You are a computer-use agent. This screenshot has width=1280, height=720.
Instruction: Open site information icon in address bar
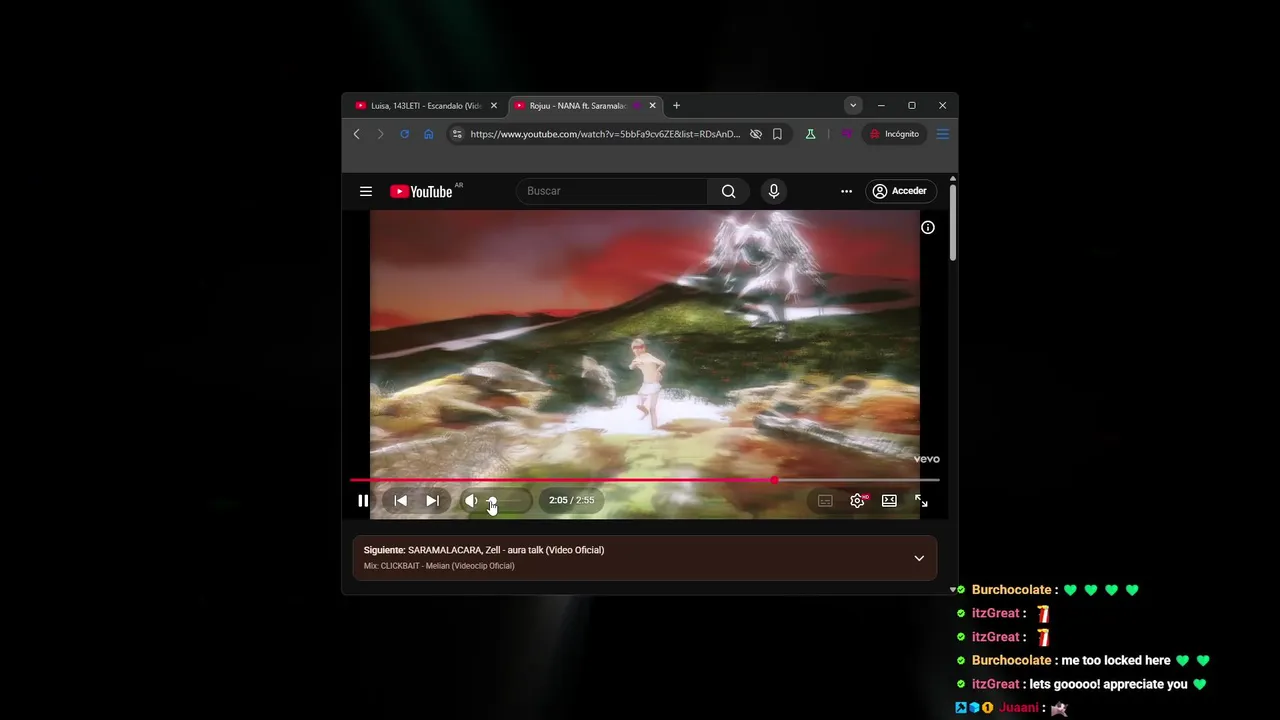pos(456,134)
